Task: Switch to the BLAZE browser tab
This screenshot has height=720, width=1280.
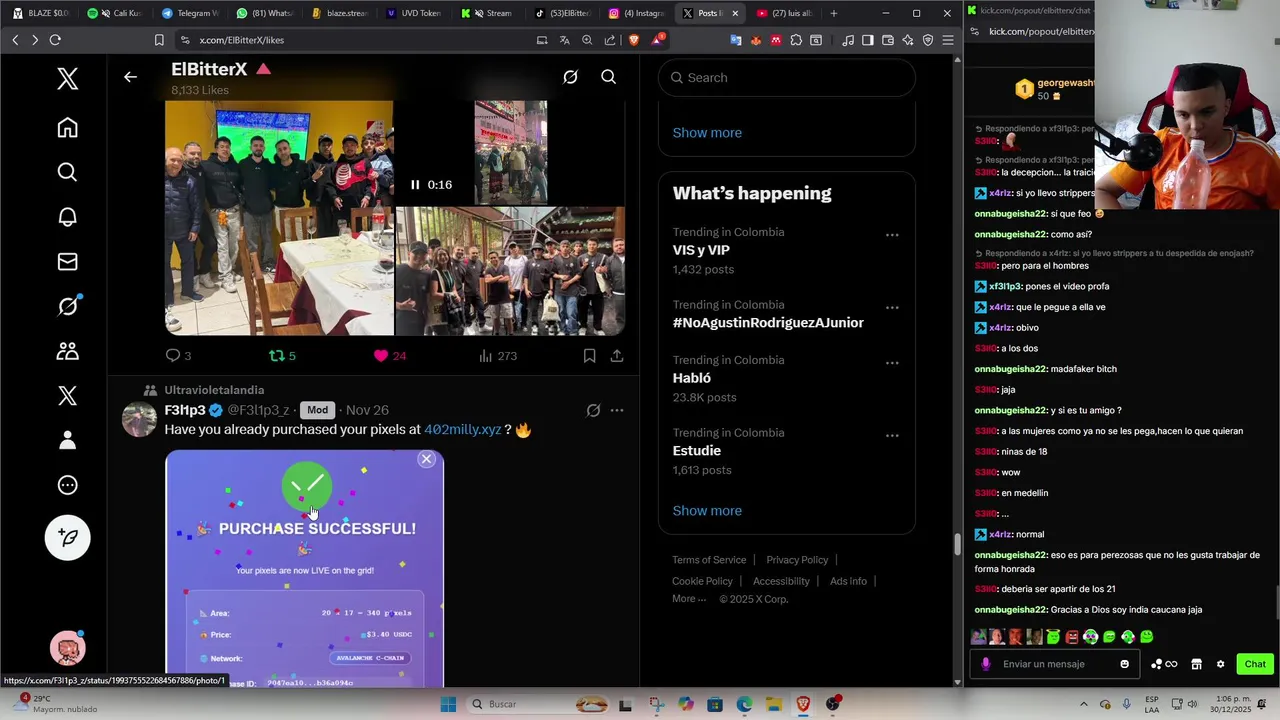Action: [x=40, y=13]
